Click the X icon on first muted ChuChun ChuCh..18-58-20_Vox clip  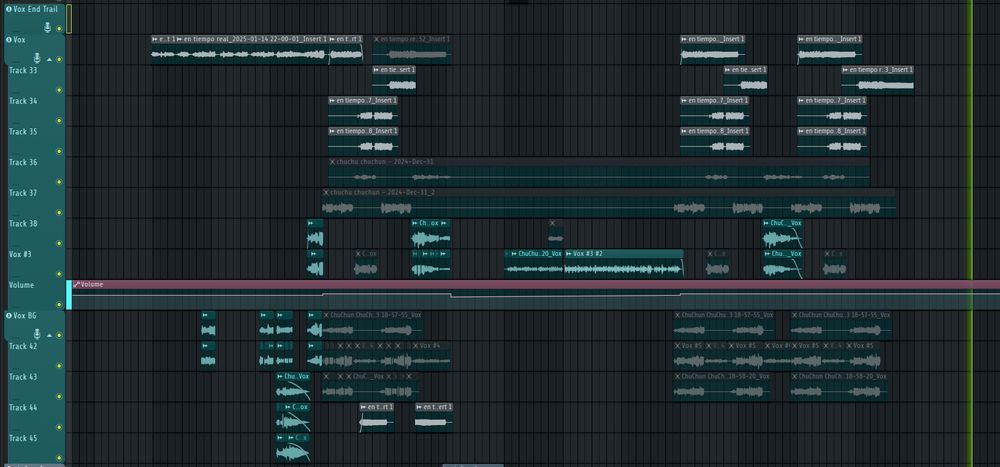[678, 376]
